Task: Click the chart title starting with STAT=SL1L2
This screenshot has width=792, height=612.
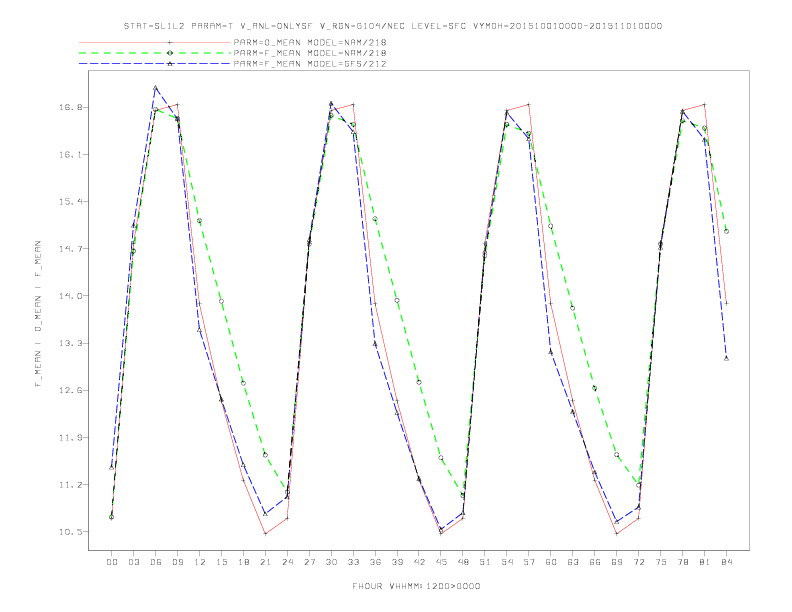Action: [392, 26]
